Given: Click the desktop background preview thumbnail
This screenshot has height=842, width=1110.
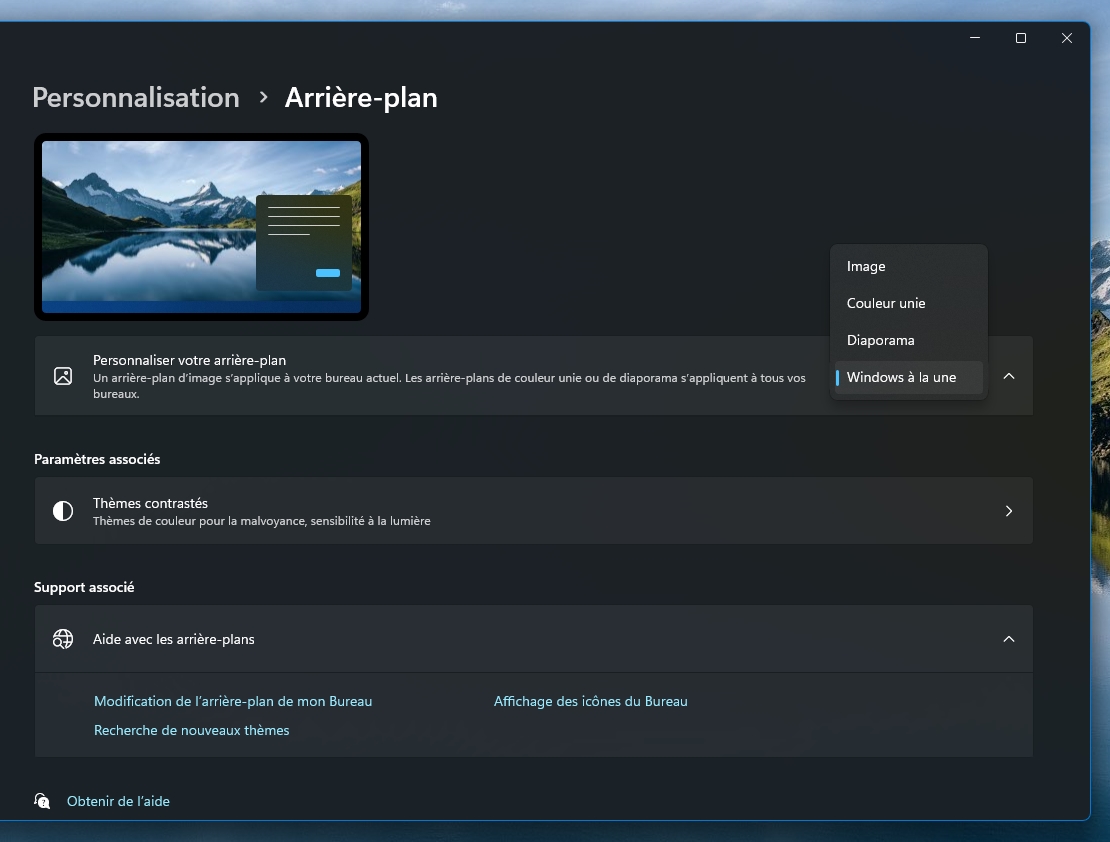Looking at the screenshot, I should pos(201,227).
